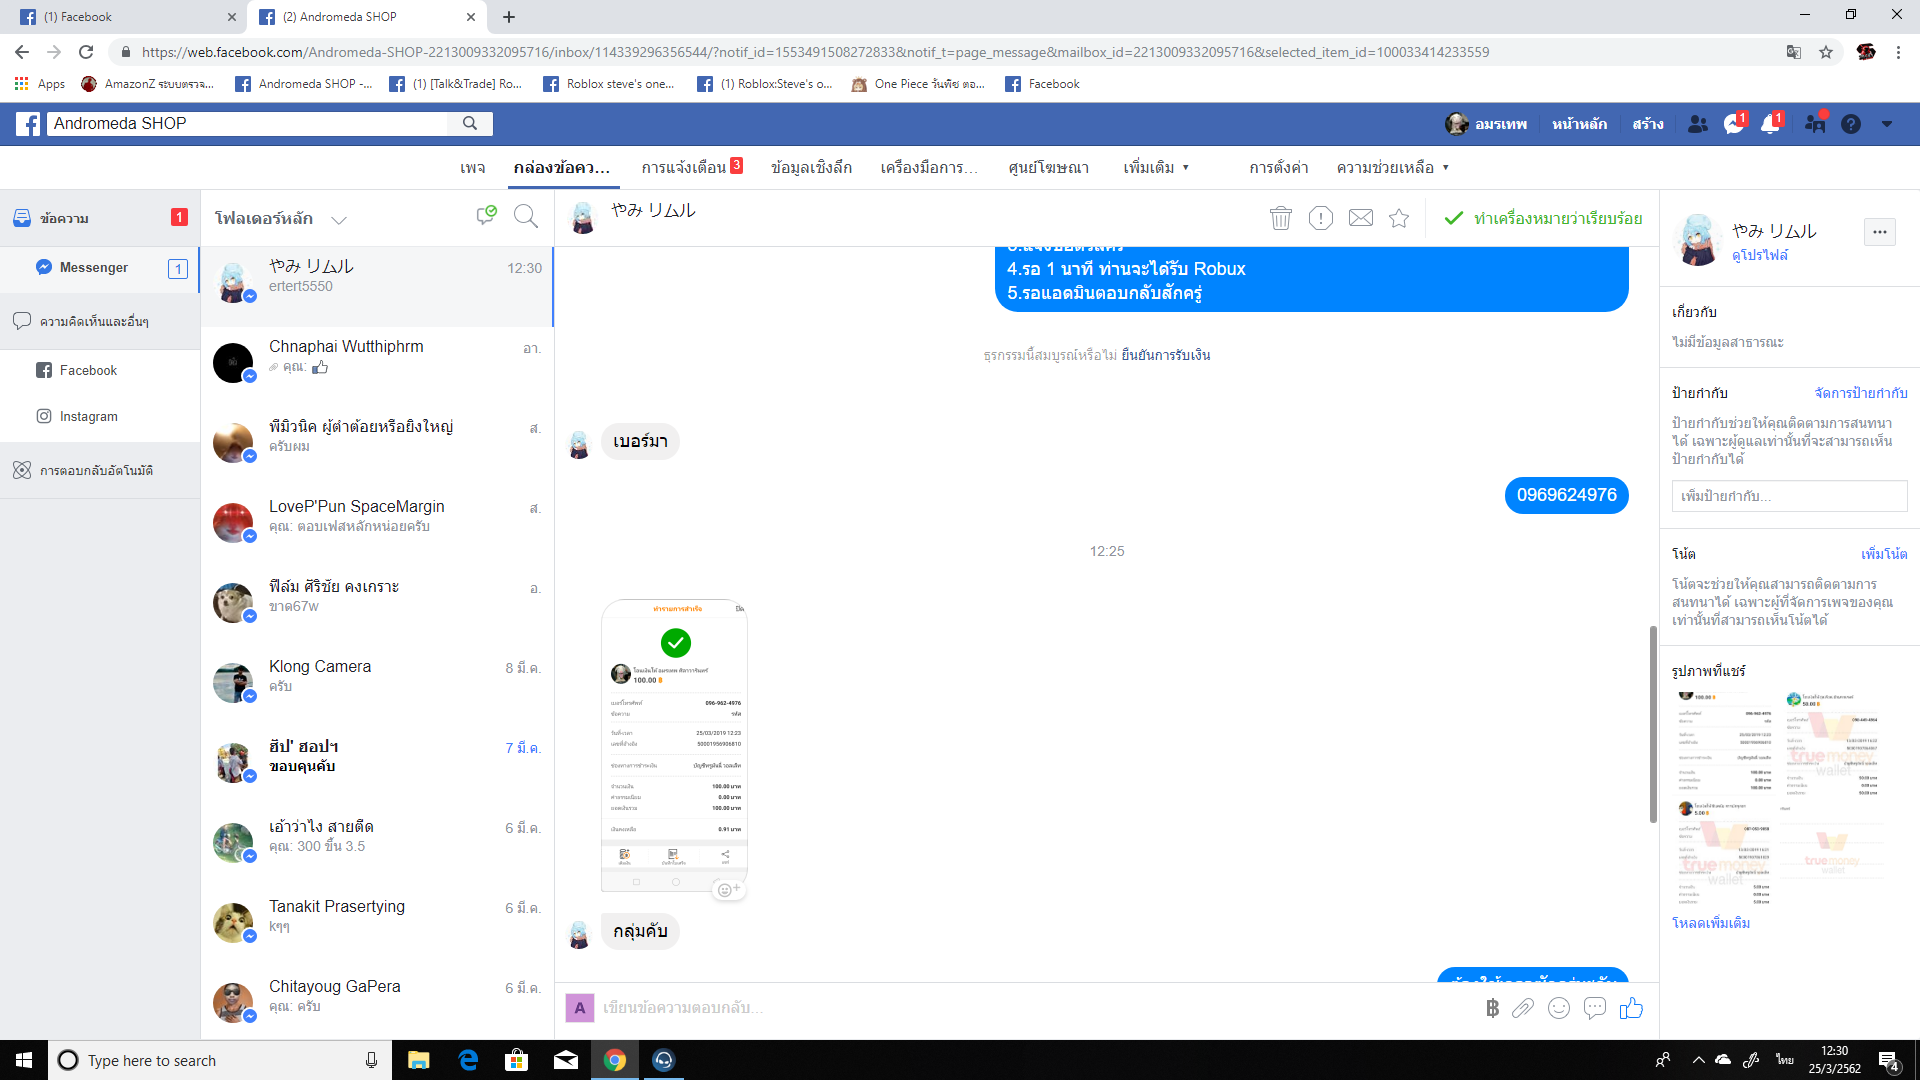Viewport: 1920px width, 1080px height.
Task: Add reaction to the payment image
Action: point(729,889)
